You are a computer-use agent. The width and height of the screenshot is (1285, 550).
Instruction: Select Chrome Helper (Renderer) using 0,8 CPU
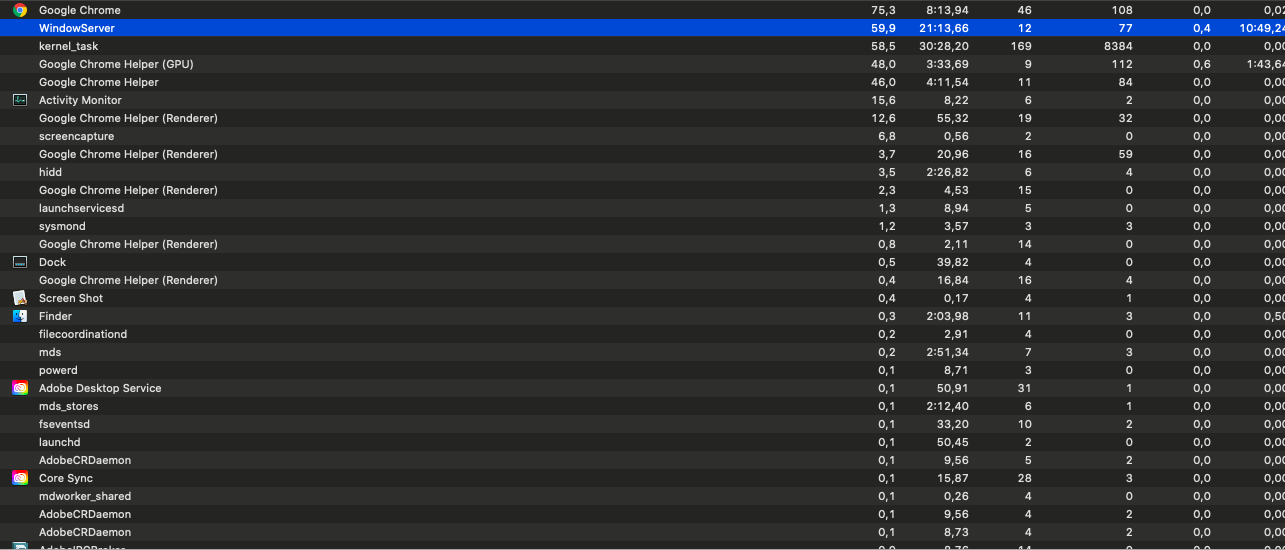[x=128, y=244]
